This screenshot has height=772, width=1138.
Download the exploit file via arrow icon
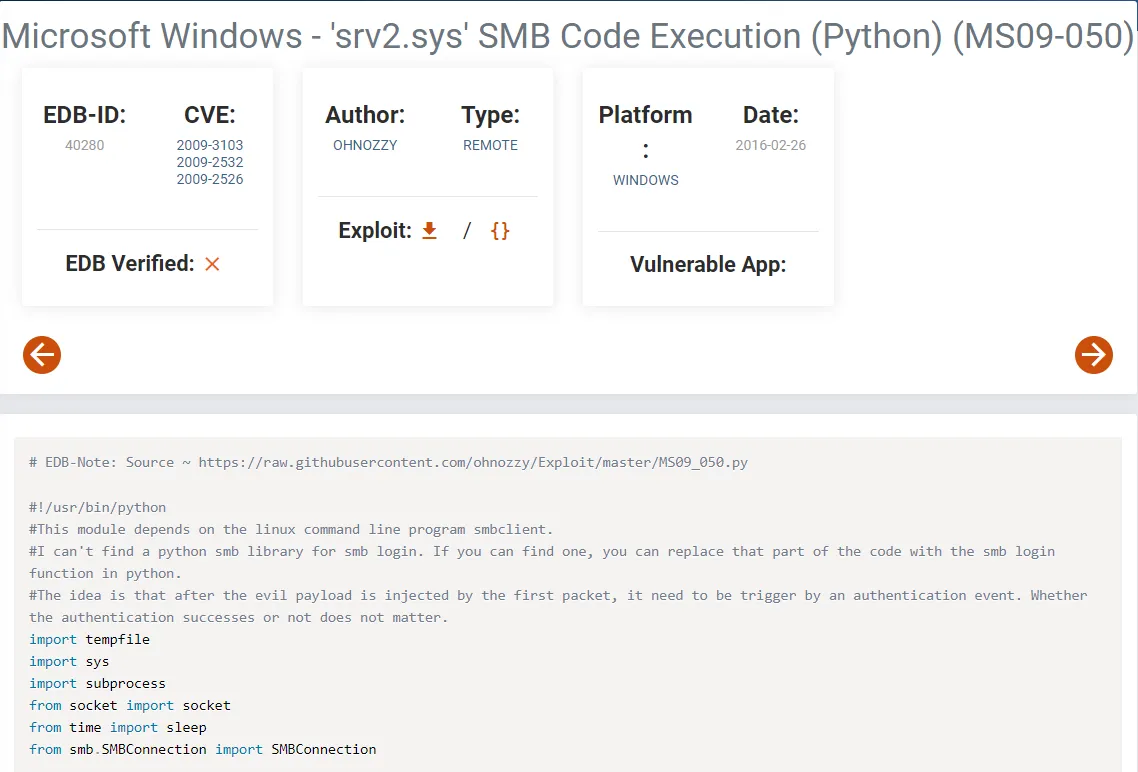click(430, 231)
